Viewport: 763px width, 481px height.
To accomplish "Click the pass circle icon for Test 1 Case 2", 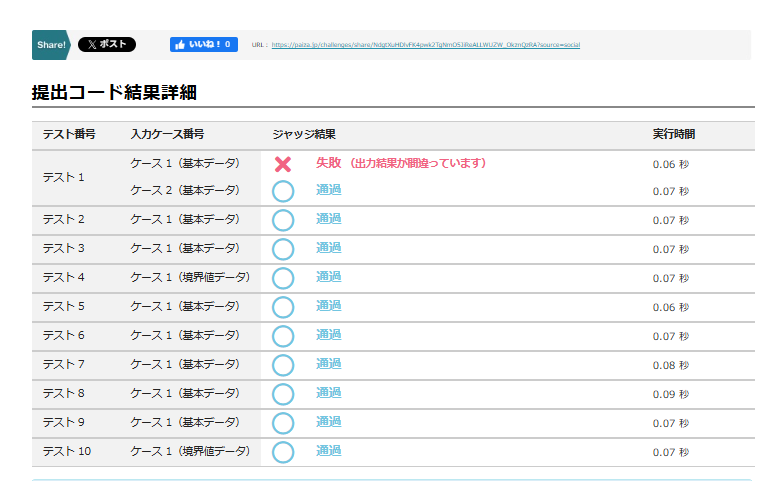I will coord(283,191).
